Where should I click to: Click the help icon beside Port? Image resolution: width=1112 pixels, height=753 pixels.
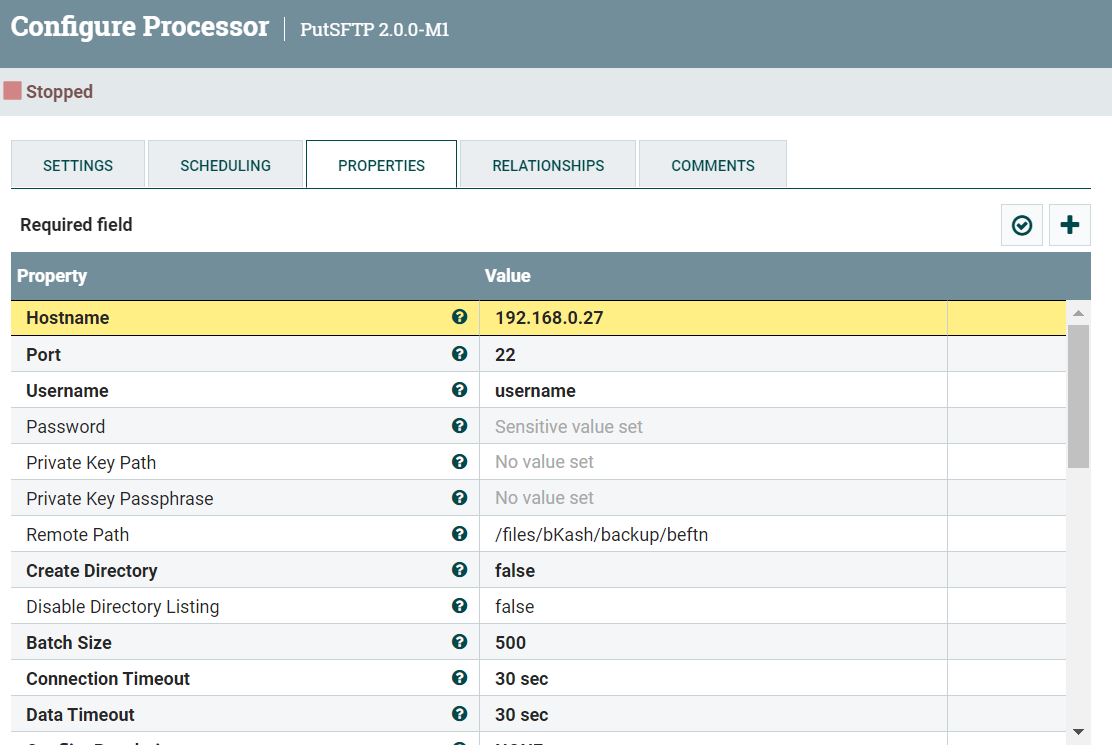pyautogui.click(x=459, y=353)
